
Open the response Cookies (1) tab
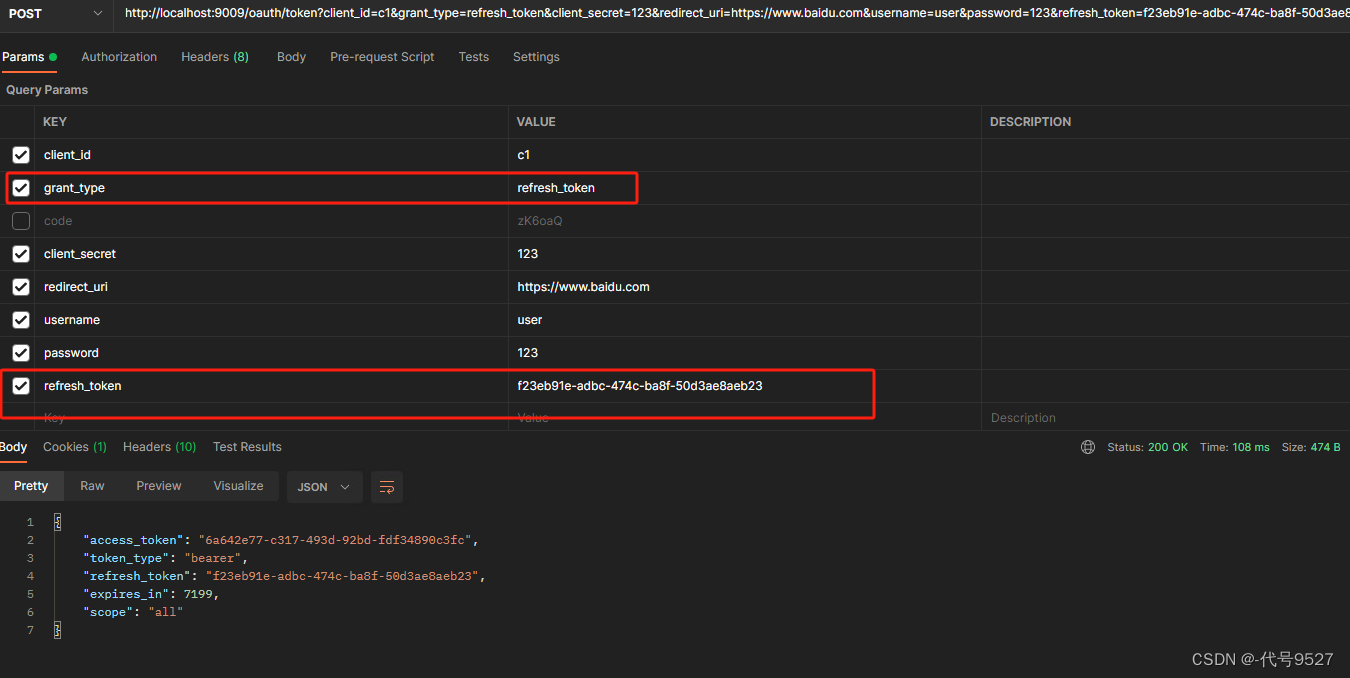pyautogui.click(x=75, y=447)
